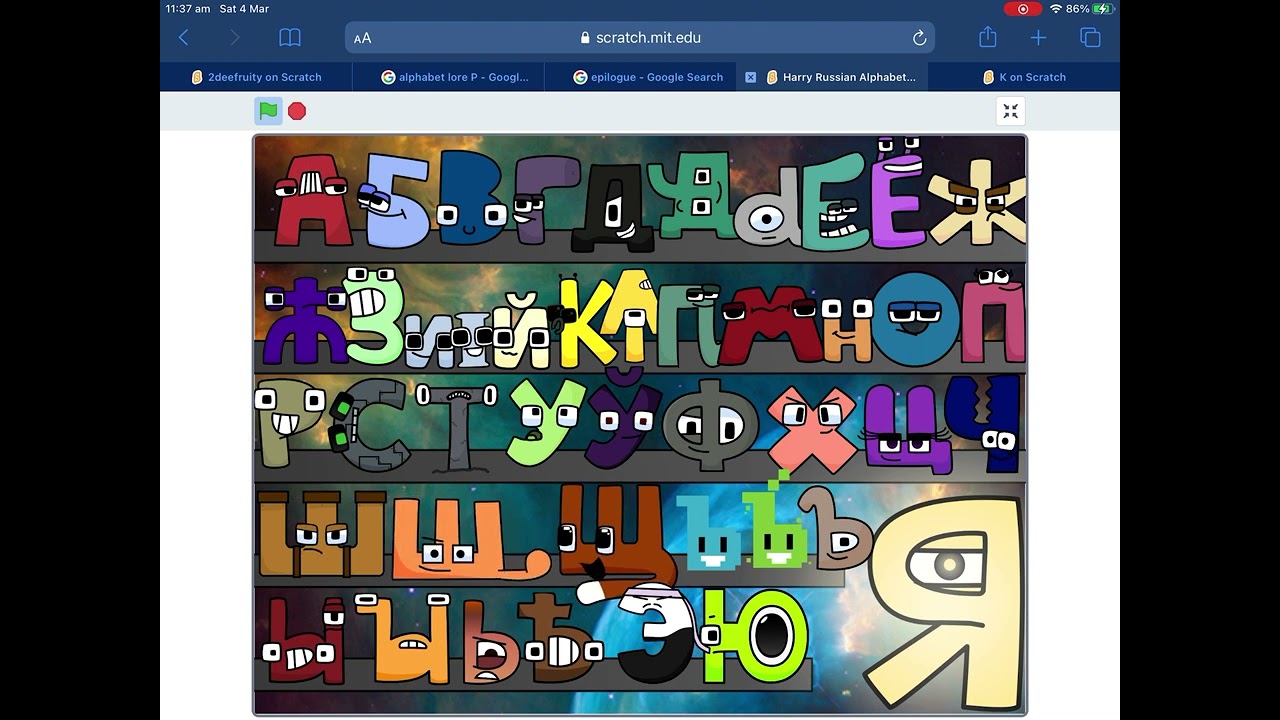
Task: Reload the page with the refresh icon
Action: [x=919, y=38]
